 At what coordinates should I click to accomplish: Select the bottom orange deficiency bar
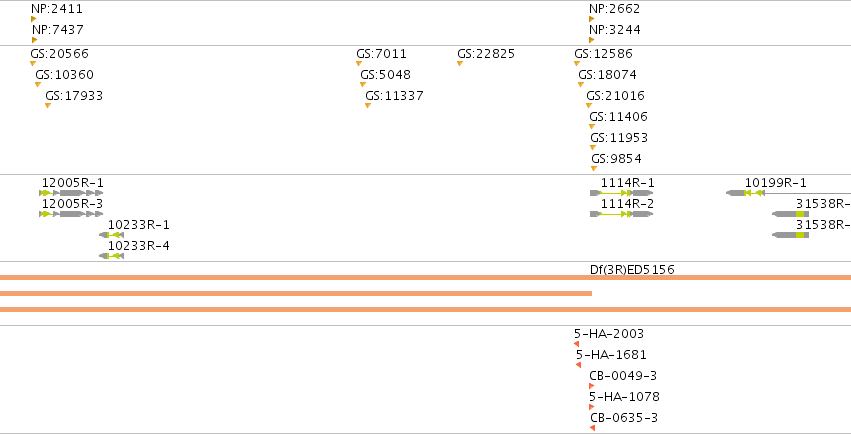[426, 310]
